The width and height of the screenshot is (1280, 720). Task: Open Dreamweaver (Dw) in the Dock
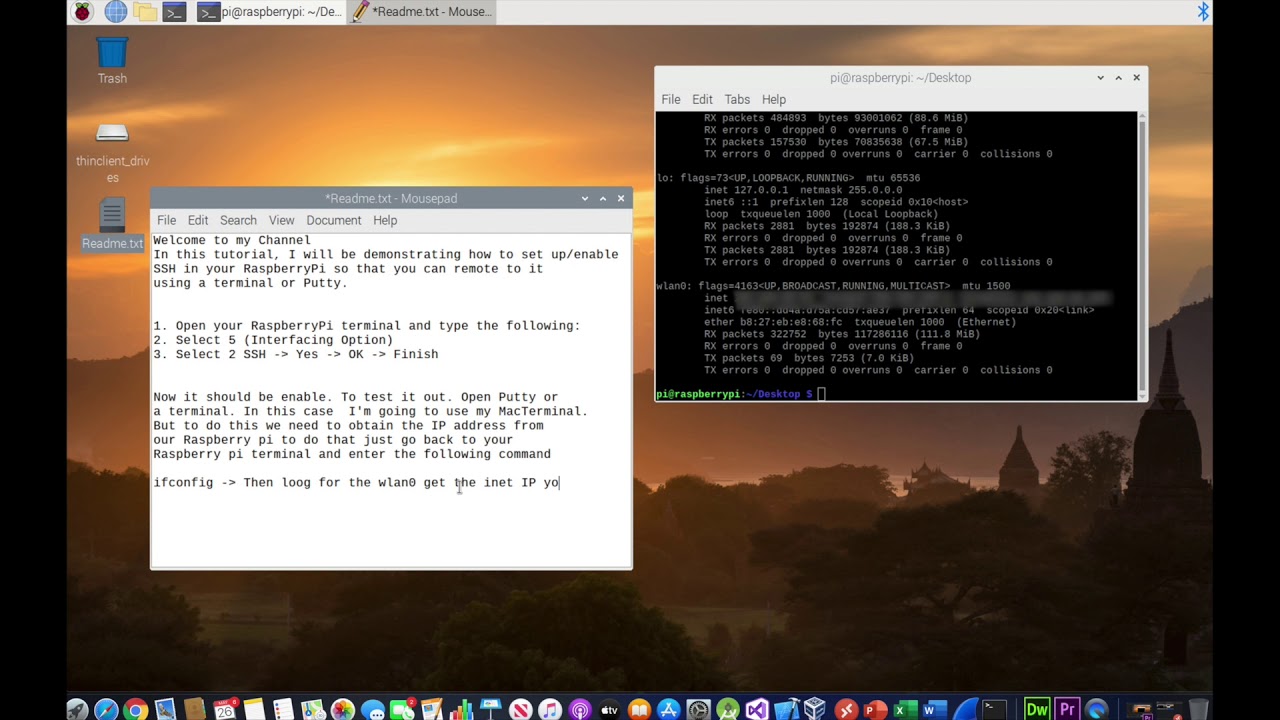point(1037,708)
